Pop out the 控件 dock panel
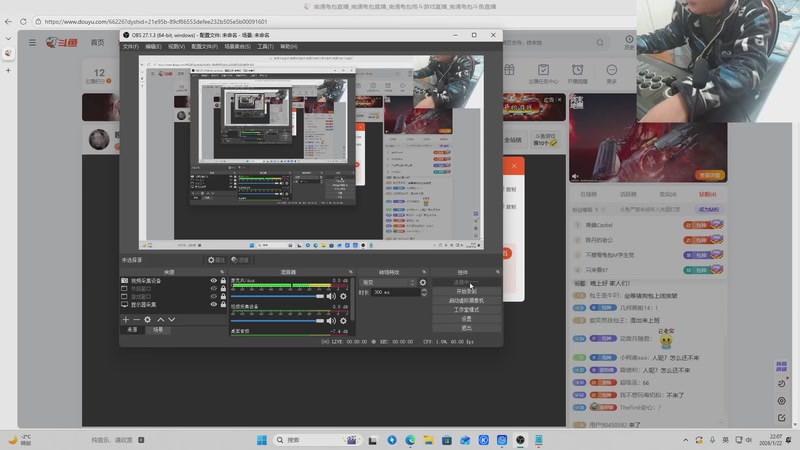 pyautogui.click(x=498, y=272)
